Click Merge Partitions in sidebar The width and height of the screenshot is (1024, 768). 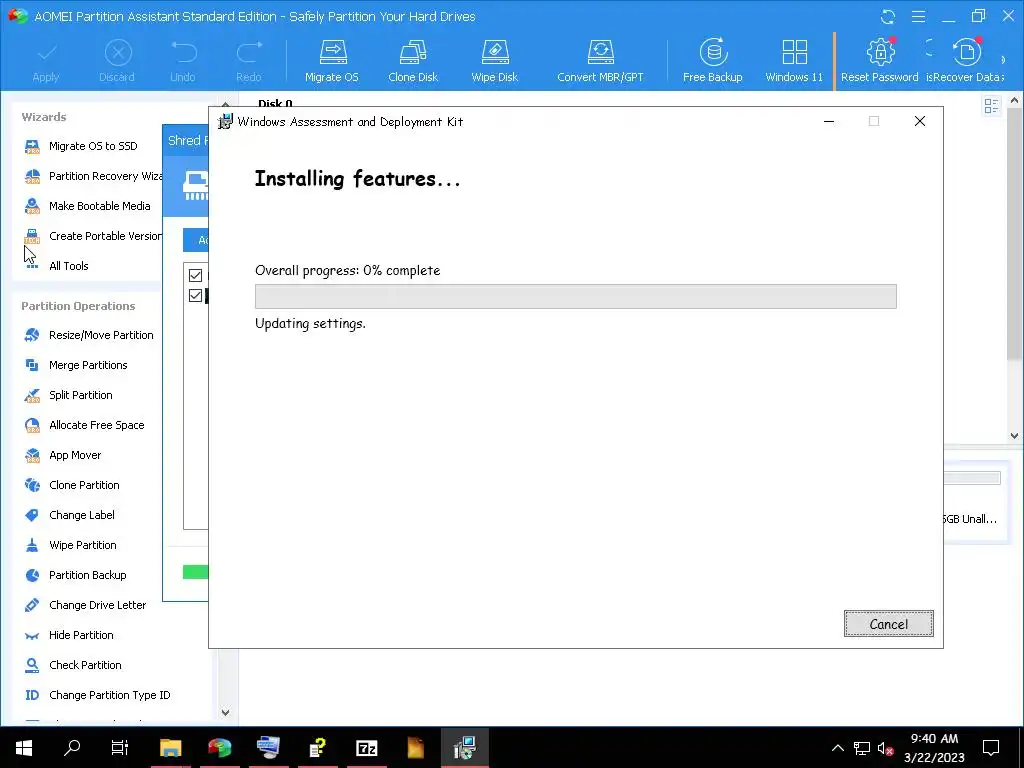(x=76, y=365)
